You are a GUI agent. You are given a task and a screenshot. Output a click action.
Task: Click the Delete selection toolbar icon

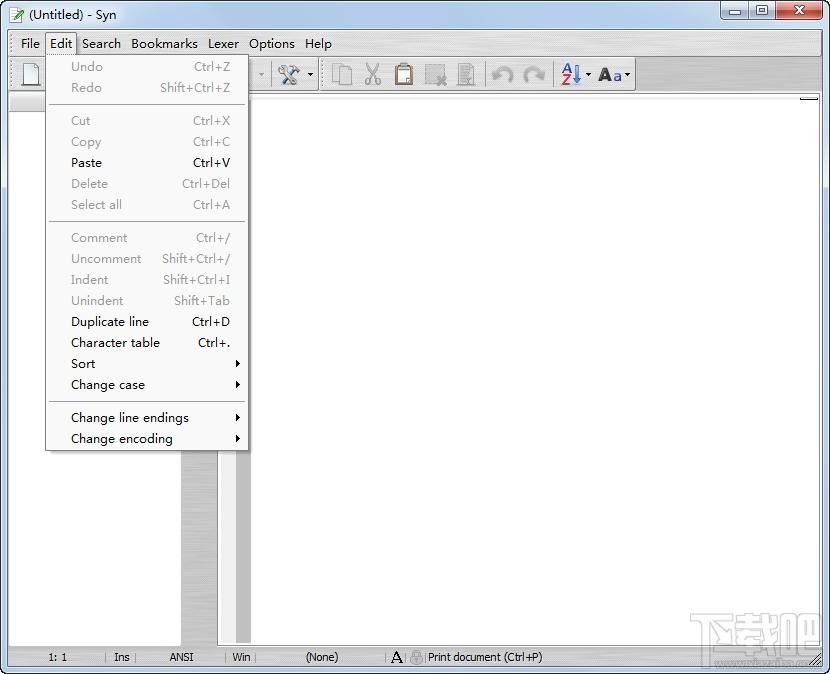(436, 75)
